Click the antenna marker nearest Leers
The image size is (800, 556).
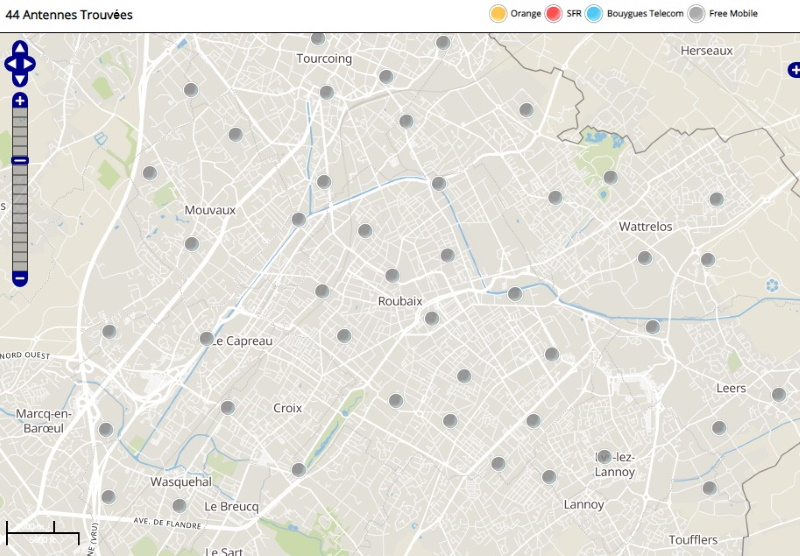(778, 394)
